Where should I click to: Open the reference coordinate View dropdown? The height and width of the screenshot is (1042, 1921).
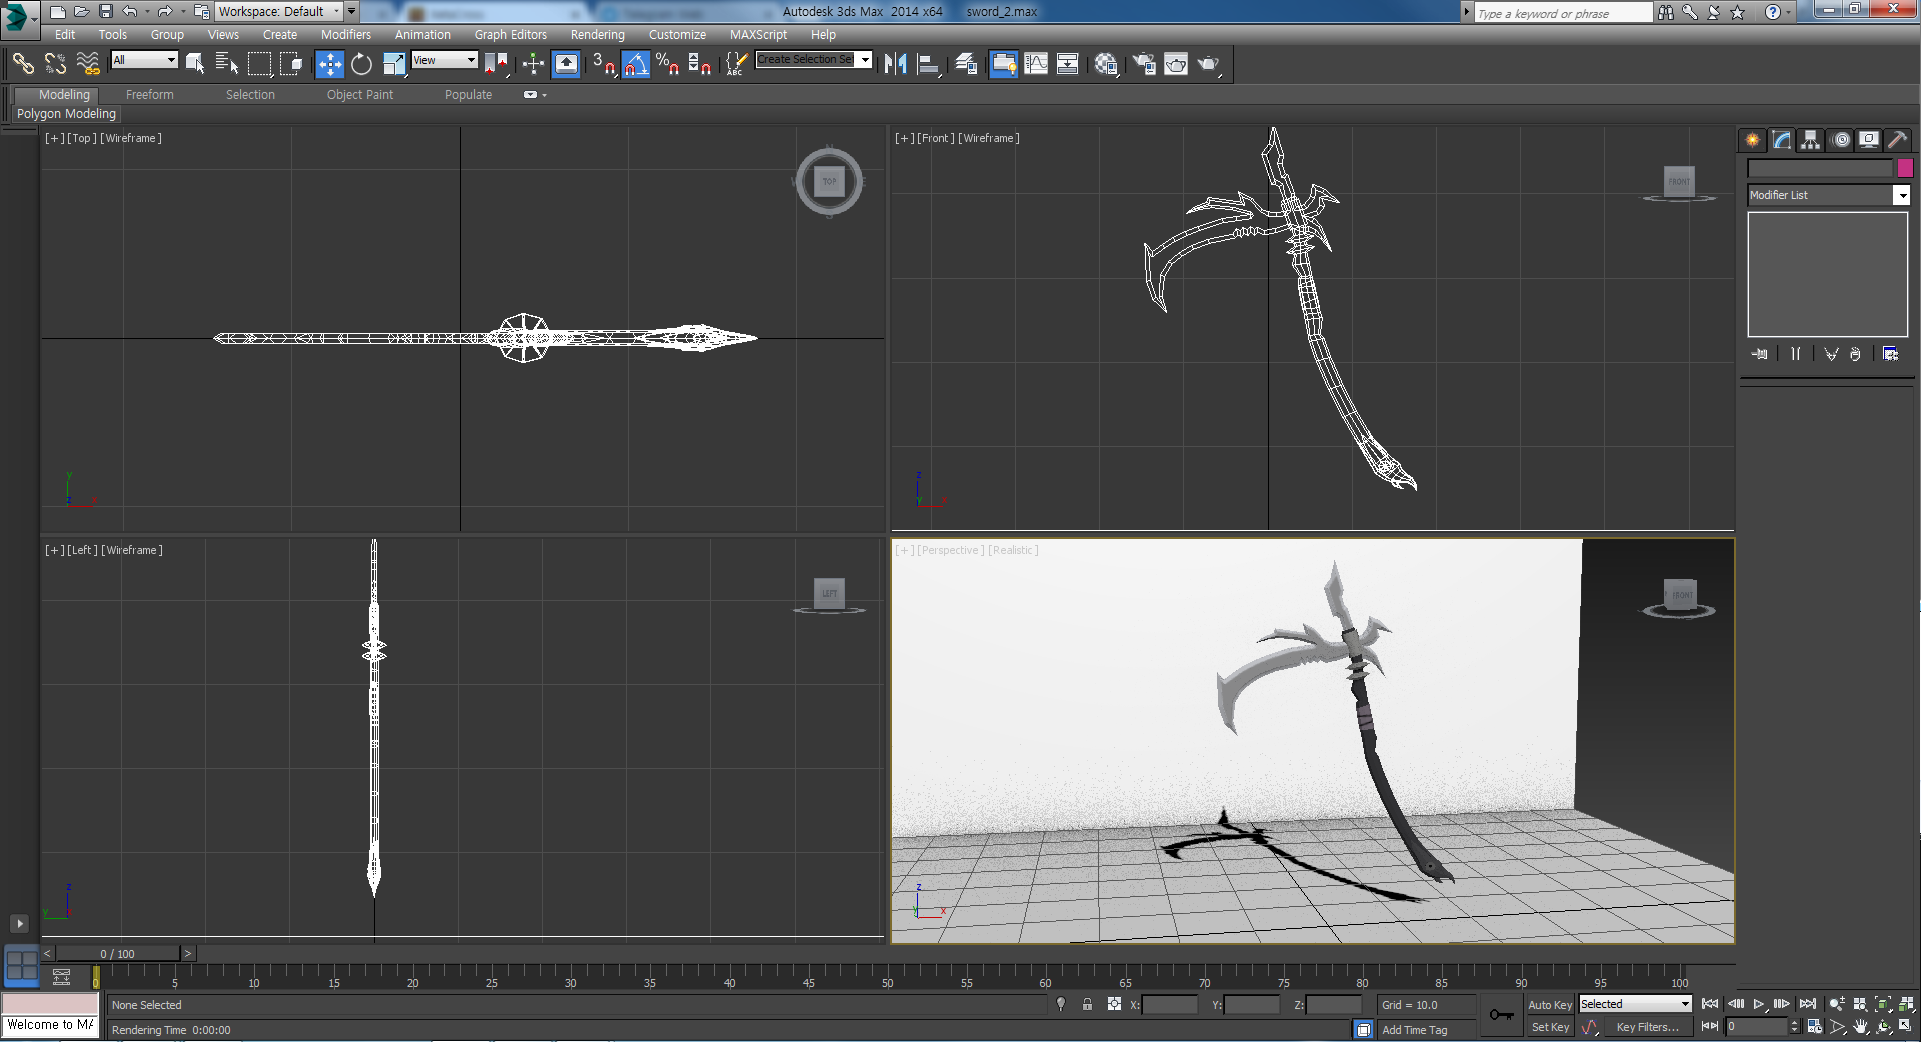[x=444, y=60]
